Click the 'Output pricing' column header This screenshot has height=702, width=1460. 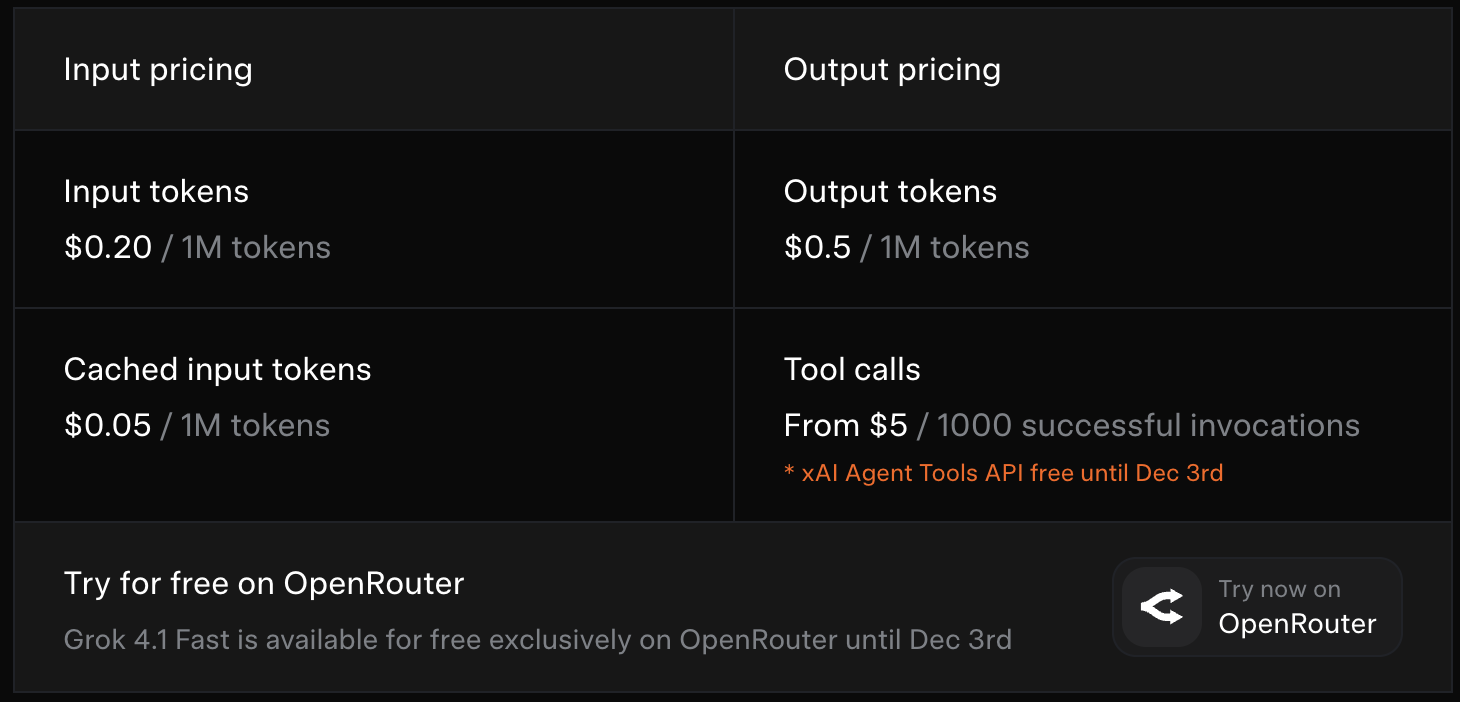pos(892,70)
